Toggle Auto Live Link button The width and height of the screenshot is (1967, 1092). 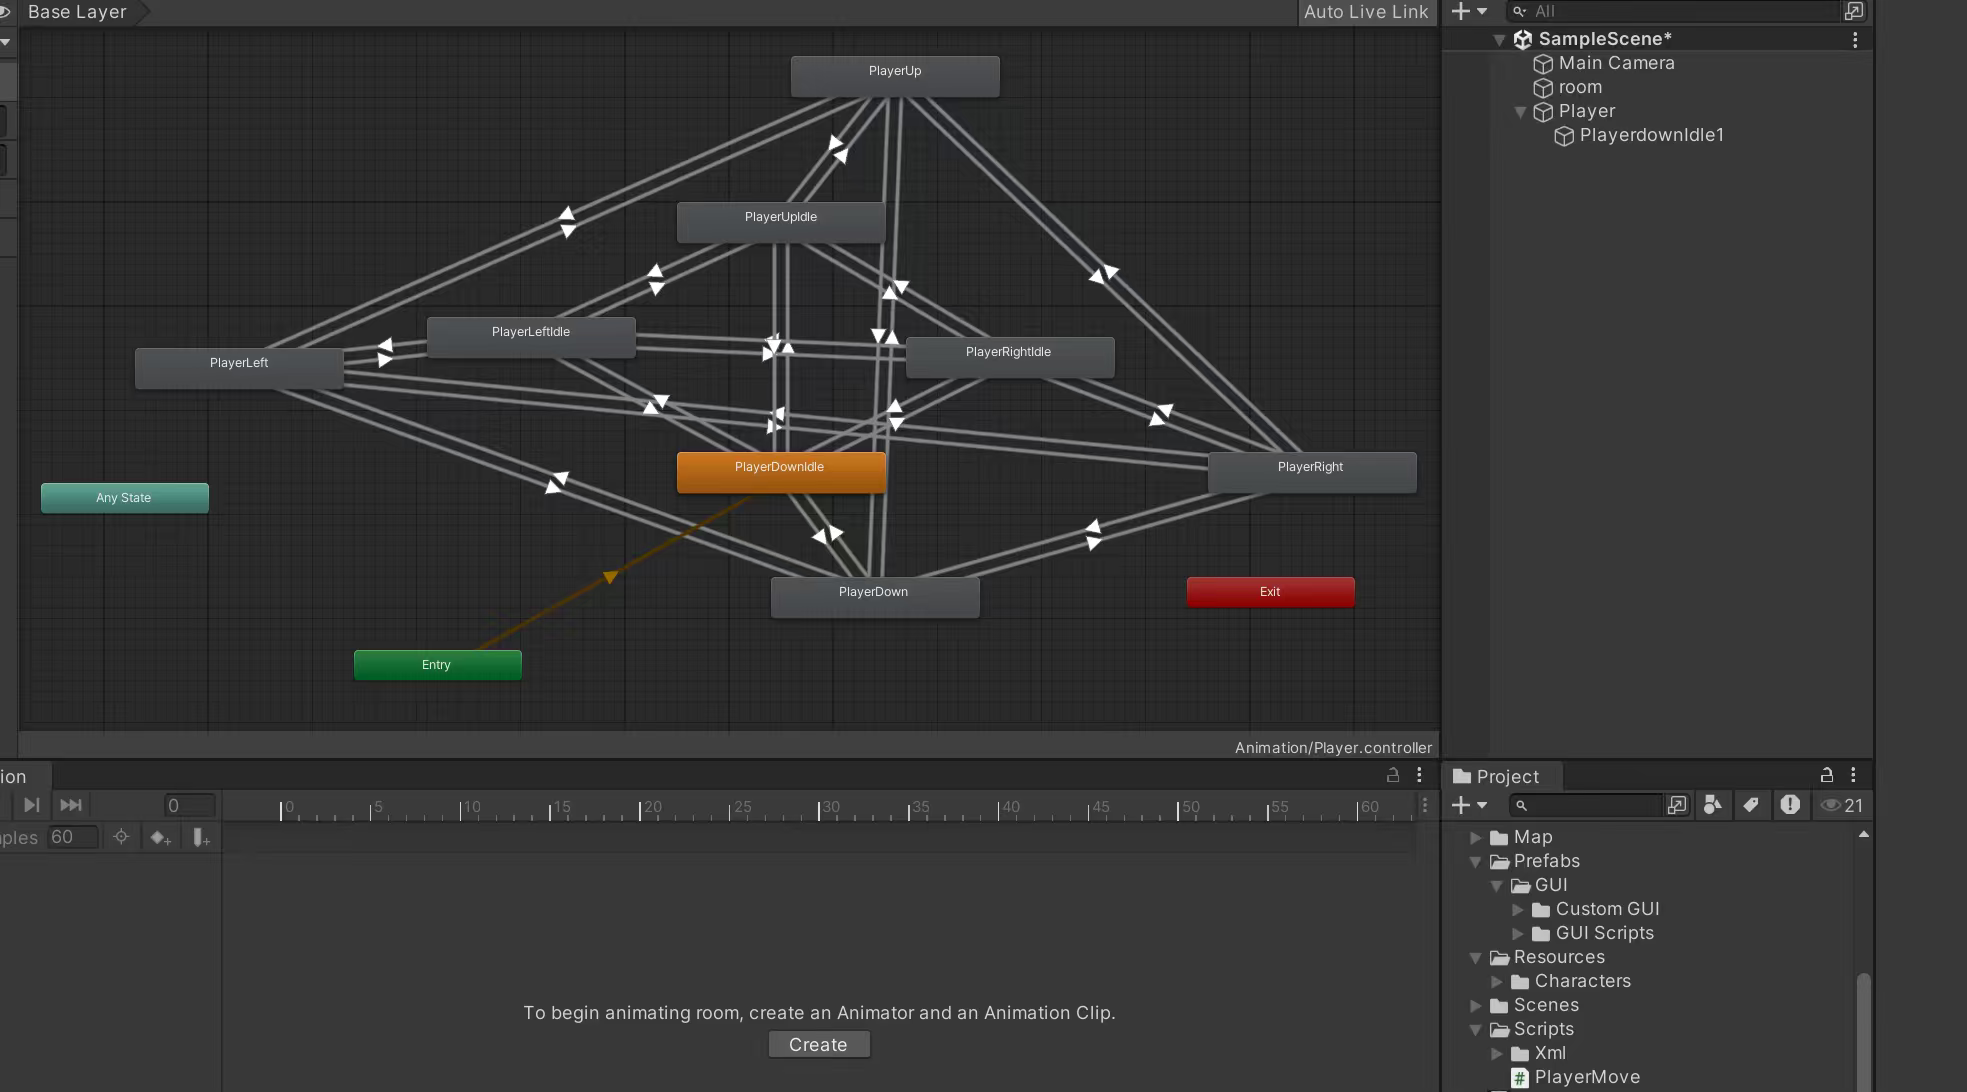pyautogui.click(x=1365, y=12)
